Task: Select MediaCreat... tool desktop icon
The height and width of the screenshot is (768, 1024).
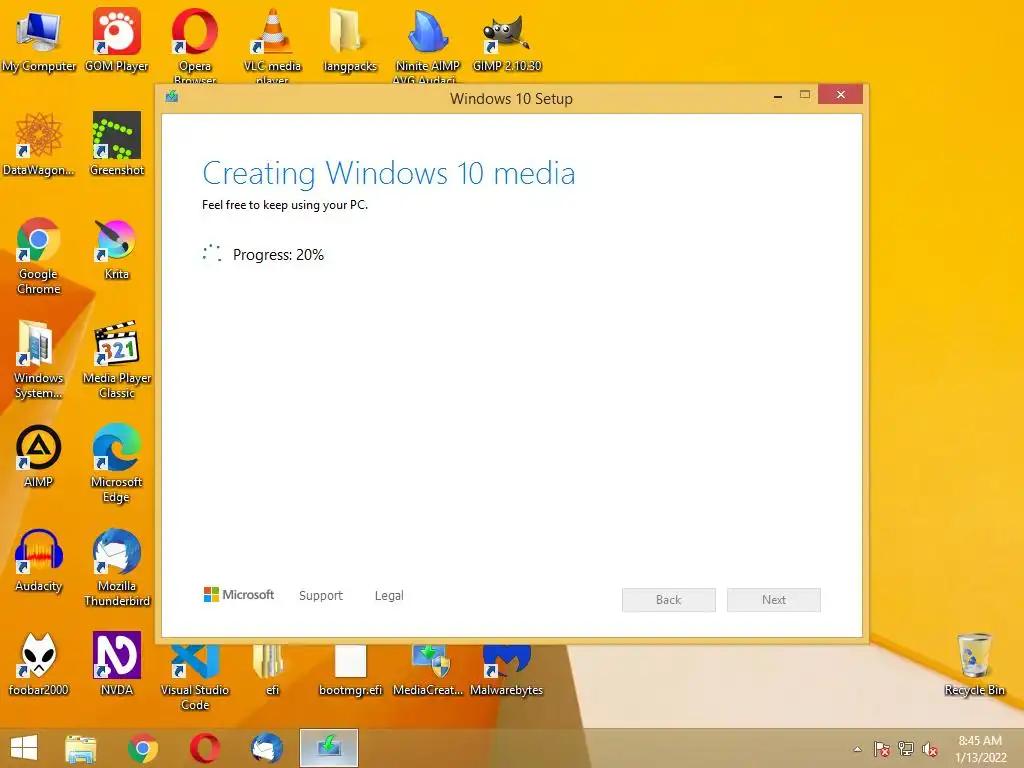Action: [x=428, y=669]
